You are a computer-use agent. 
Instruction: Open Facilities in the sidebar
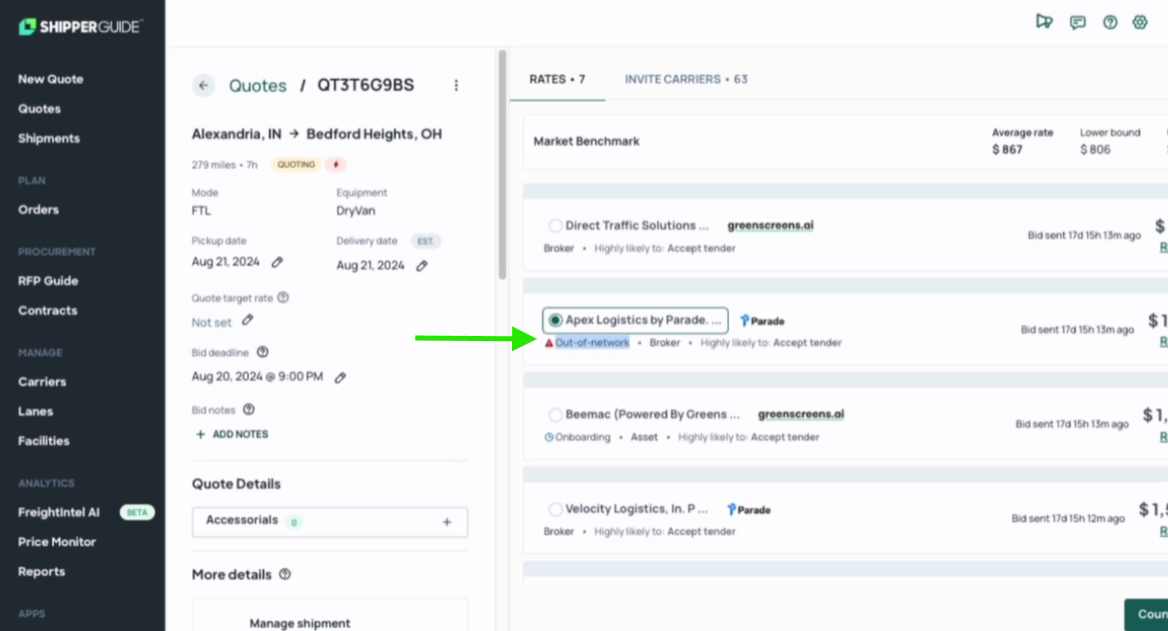click(44, 441)
